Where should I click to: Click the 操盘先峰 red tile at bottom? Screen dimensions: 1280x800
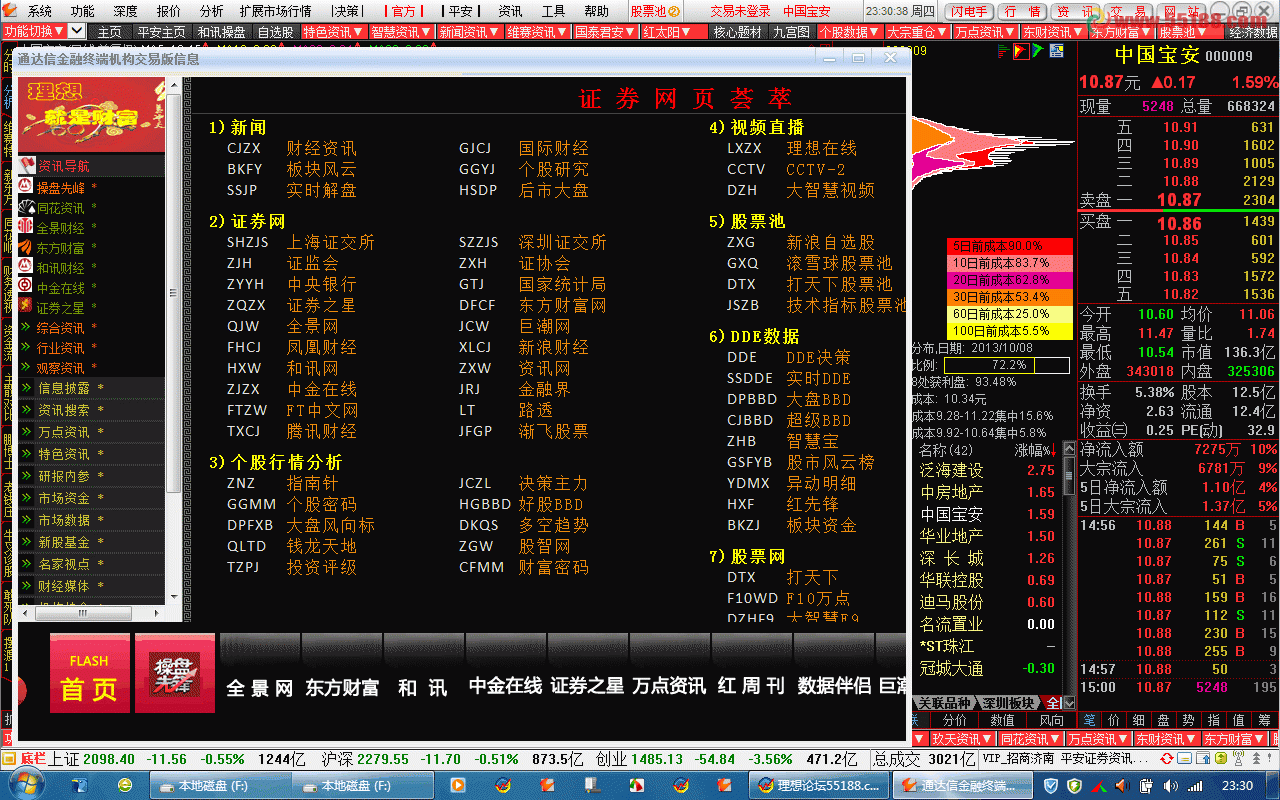pos(175,674)
